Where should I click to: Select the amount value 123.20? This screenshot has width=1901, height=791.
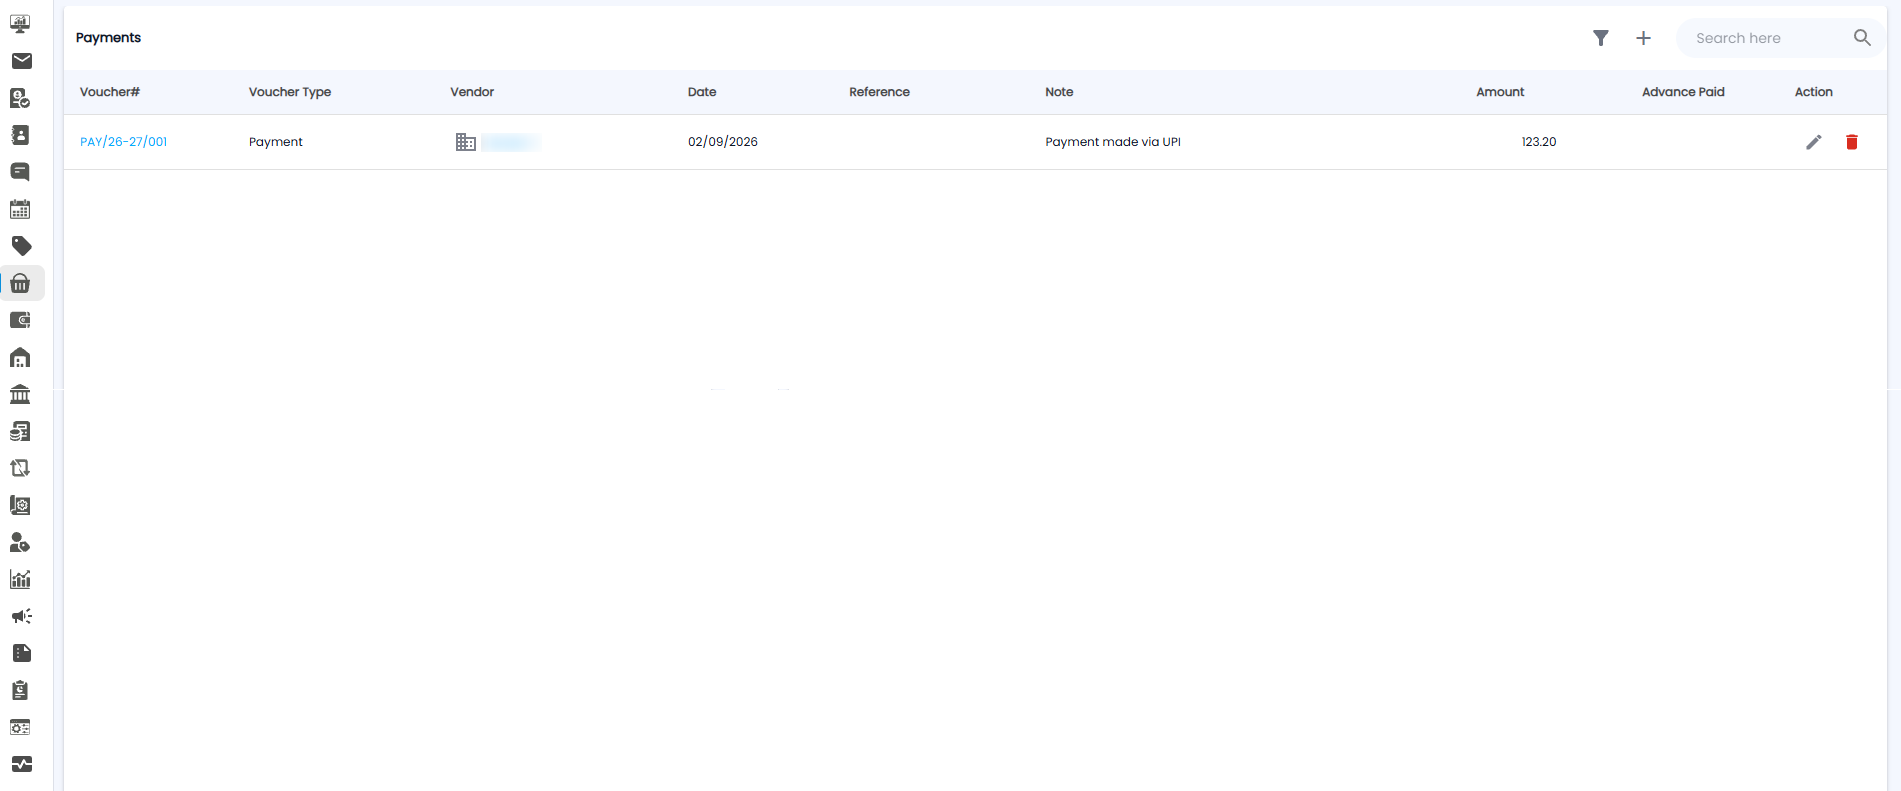1539,142
